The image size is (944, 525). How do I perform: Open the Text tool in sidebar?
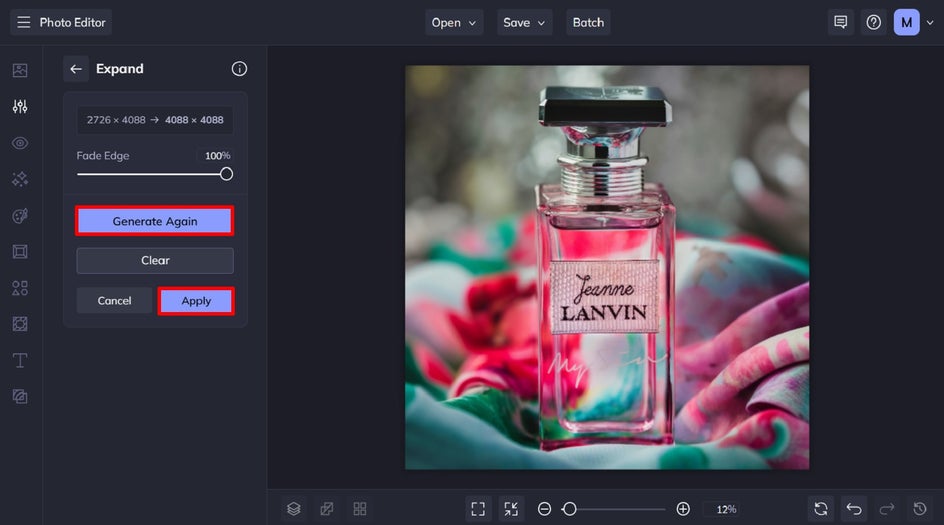click(20, 360)
